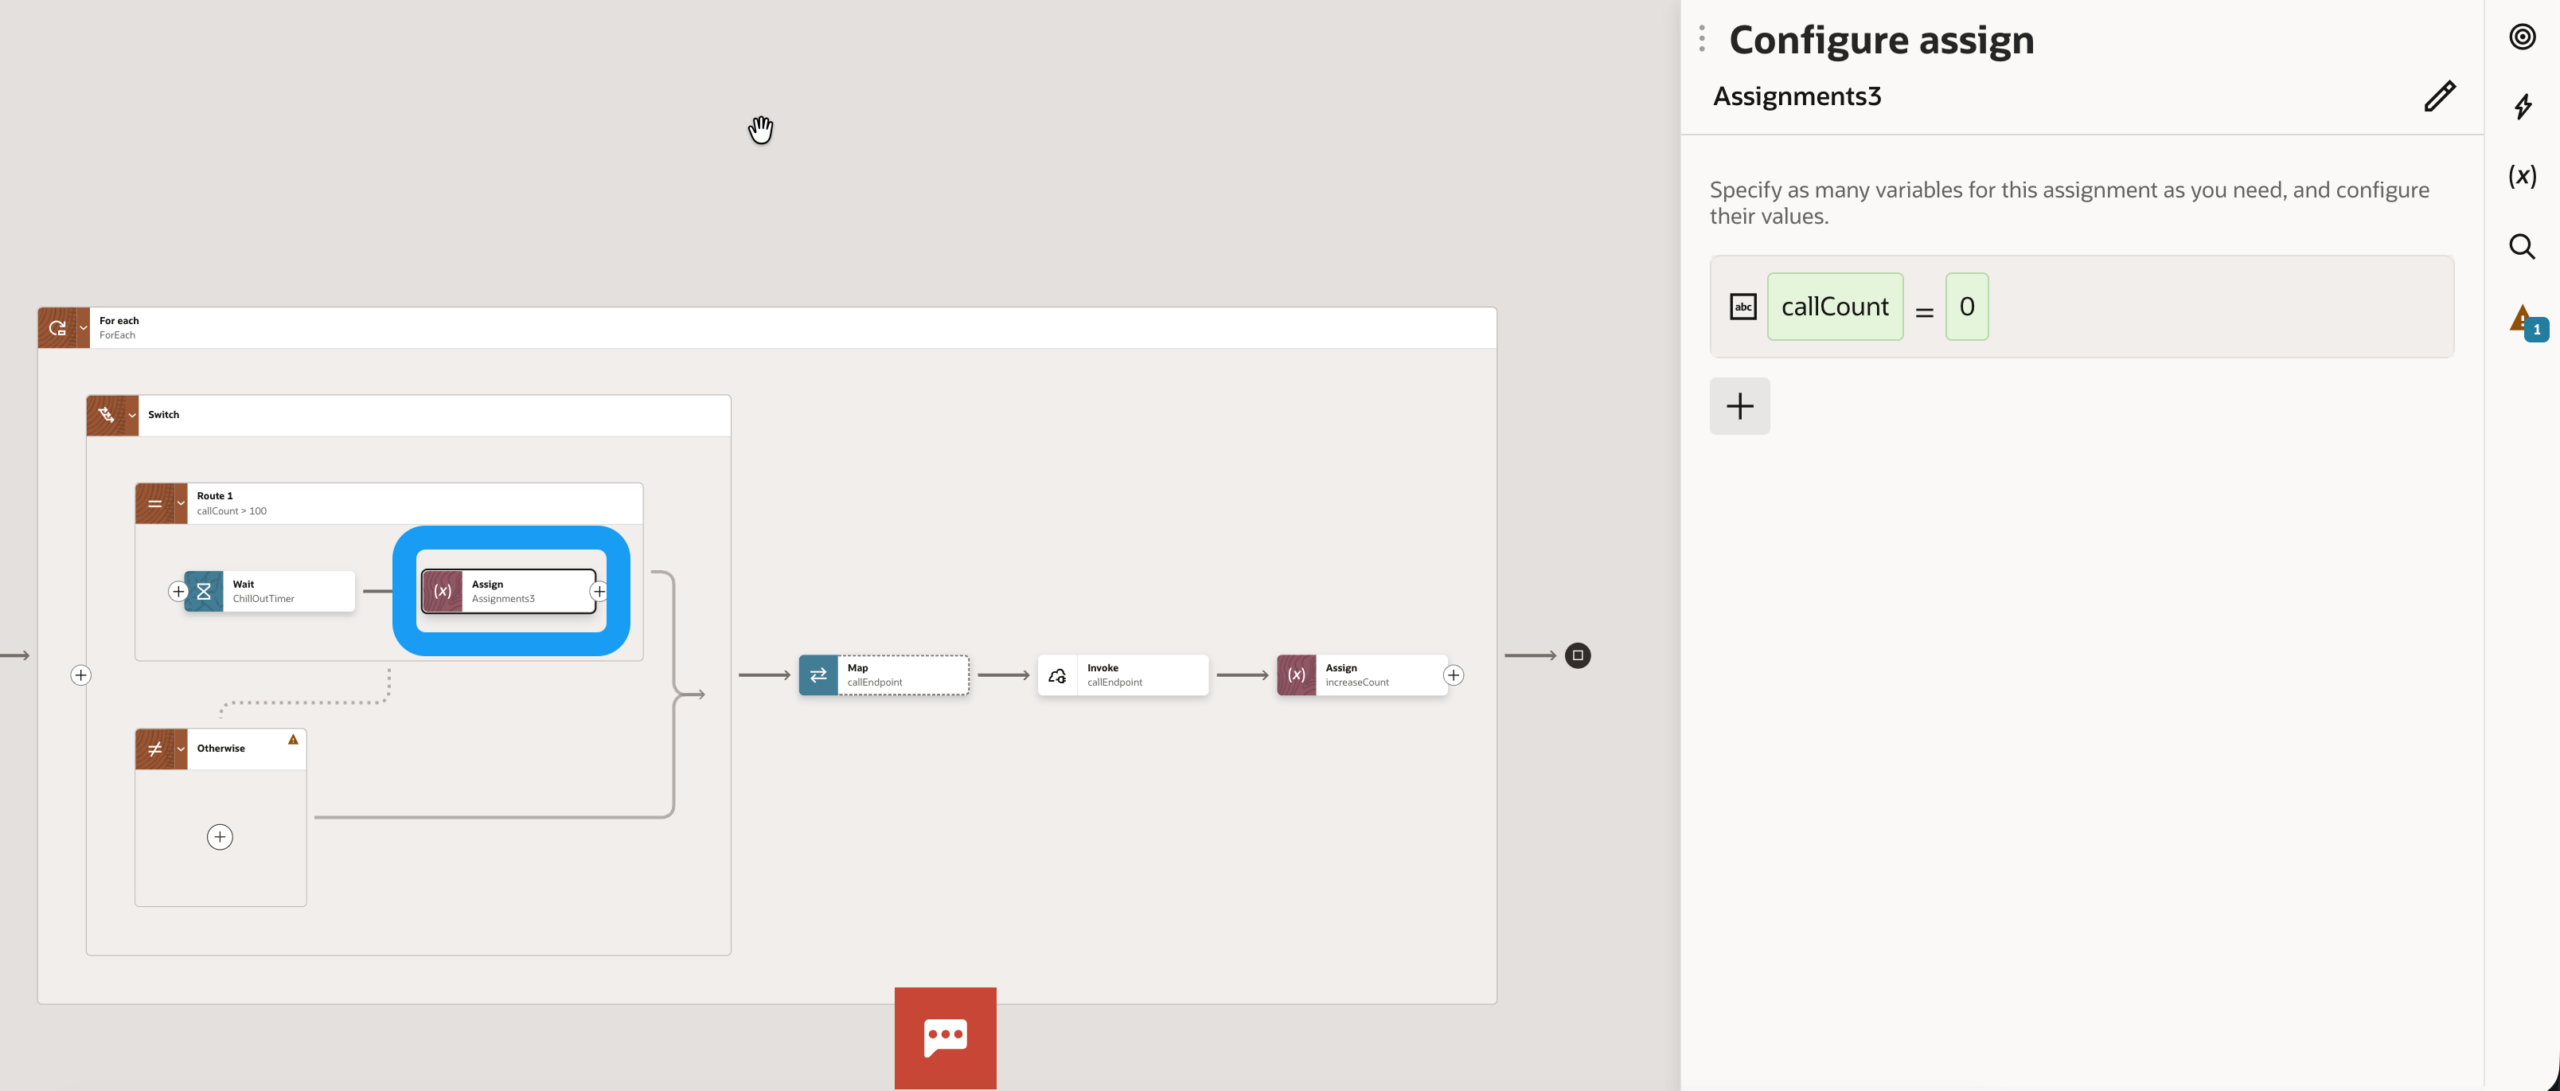Viewport: 2560px width, 1091px height.
Task: Open the Route 1 dropdown chevron
Action: click(181, 504)
